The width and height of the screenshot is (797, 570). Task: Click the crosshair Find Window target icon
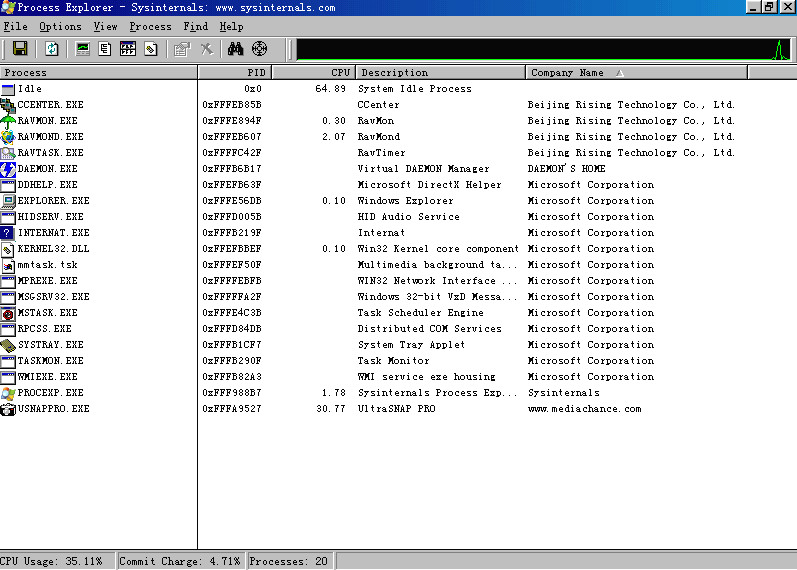(259, 49)
